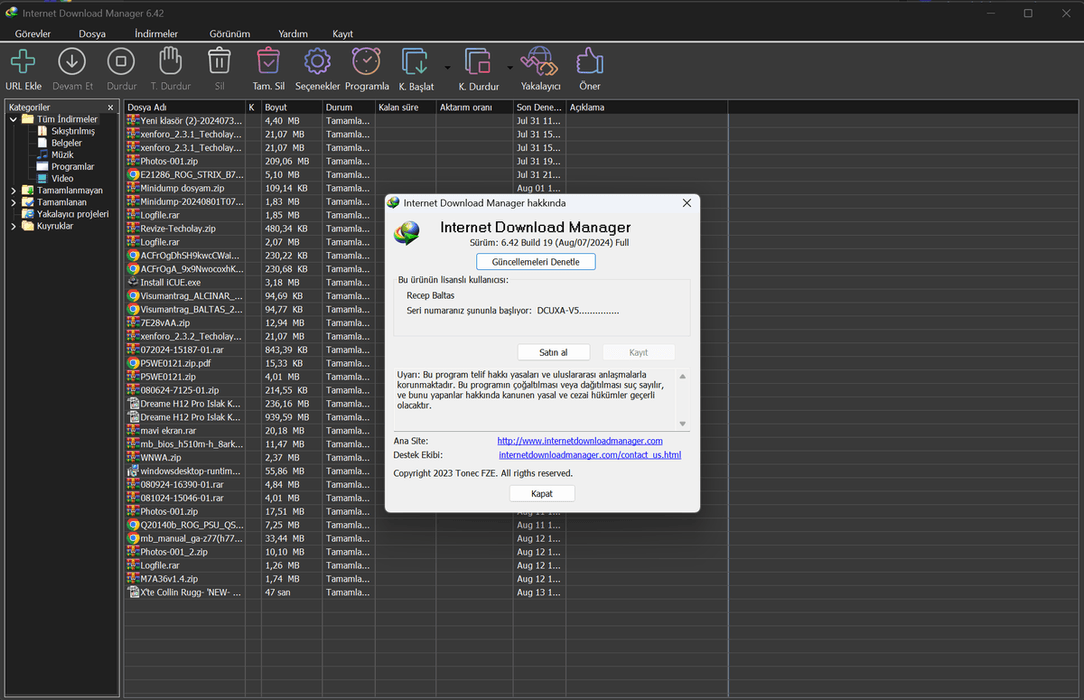1084x700 pixels.
Task: Expand the Tamamlanmayan category
Action: 13,191
